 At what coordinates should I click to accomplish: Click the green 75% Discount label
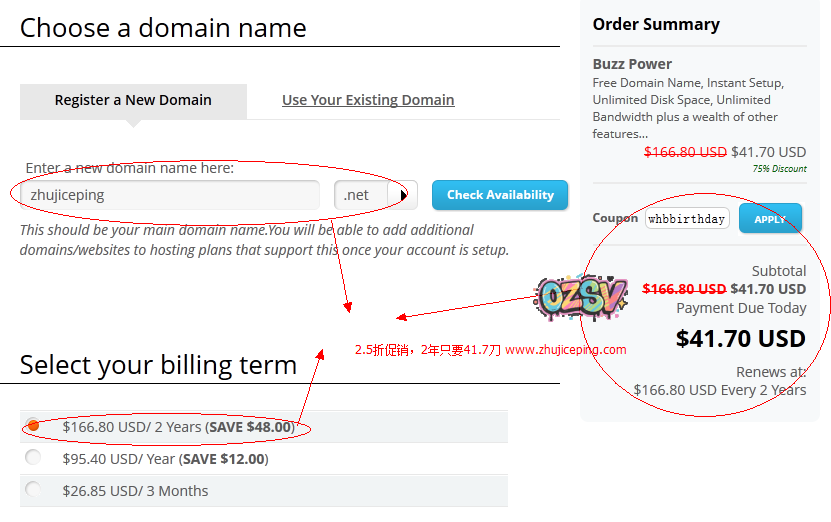(x=779, y=169)
